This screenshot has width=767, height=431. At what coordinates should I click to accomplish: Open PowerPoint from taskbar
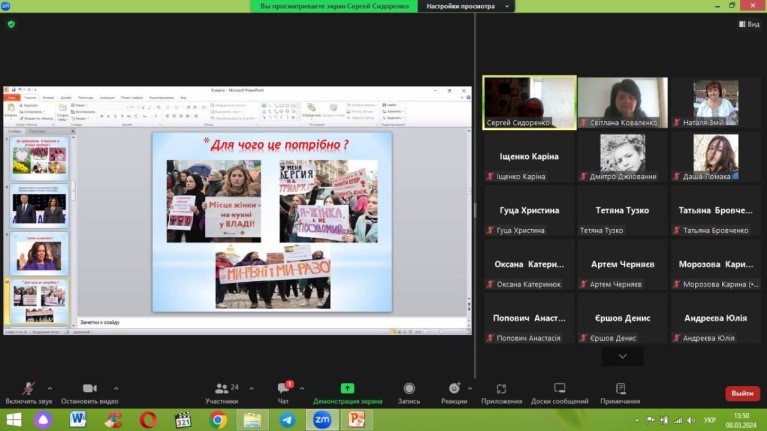click(357, 420)
